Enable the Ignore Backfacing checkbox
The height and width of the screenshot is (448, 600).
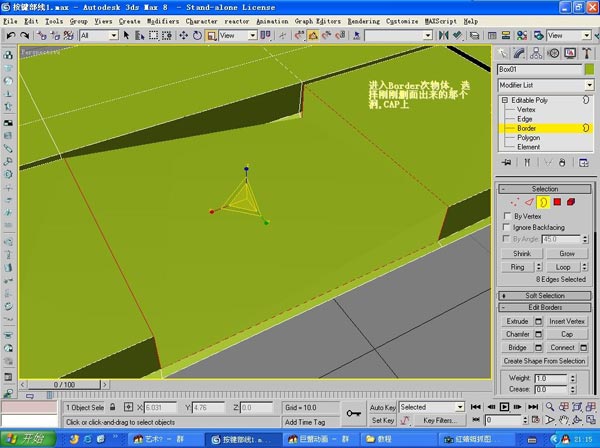click(507, 227)
